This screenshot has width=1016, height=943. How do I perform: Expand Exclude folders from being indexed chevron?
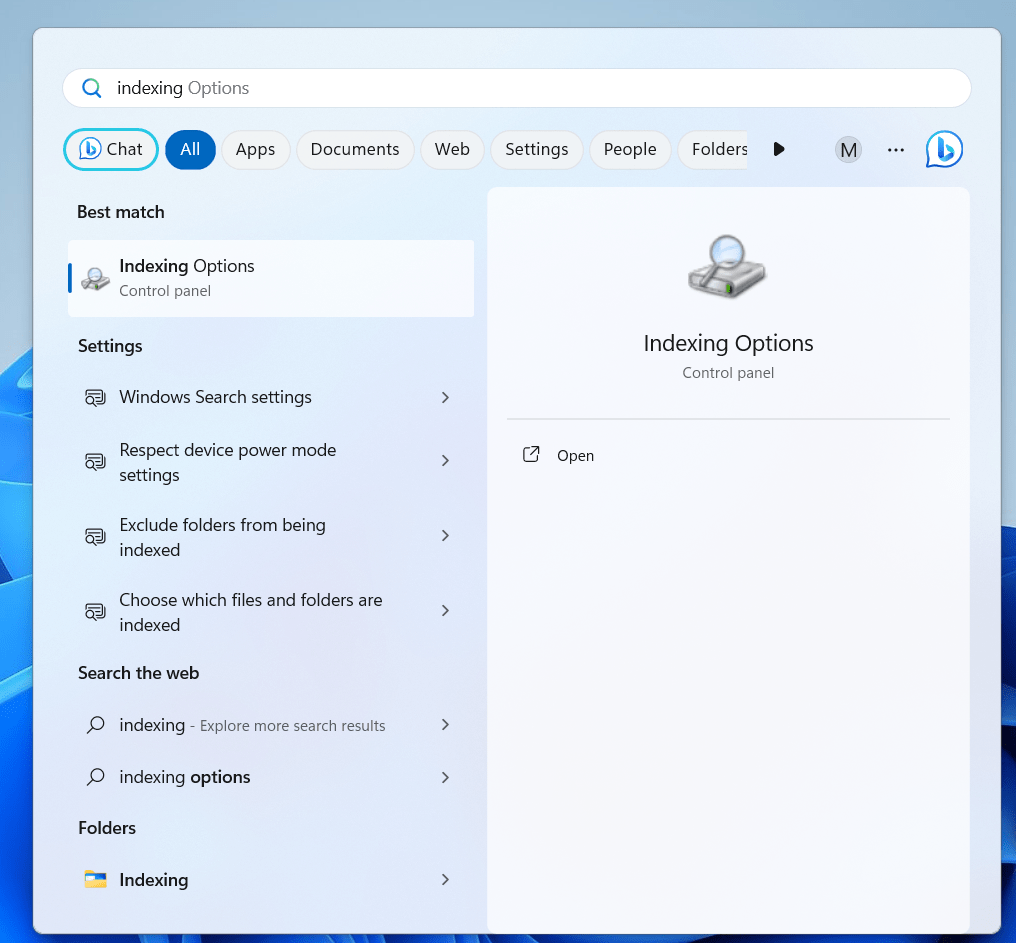point(445,535)
